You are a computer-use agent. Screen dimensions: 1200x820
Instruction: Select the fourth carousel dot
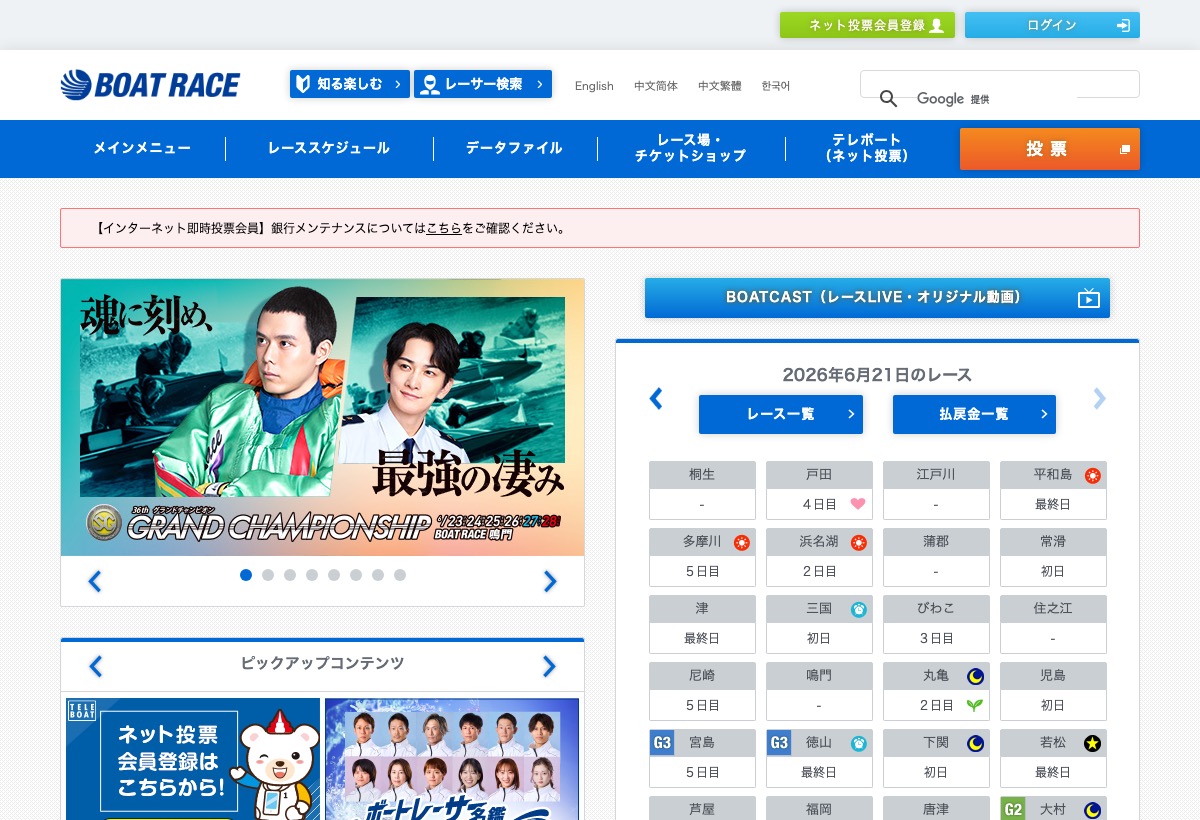tap(312, 575)
